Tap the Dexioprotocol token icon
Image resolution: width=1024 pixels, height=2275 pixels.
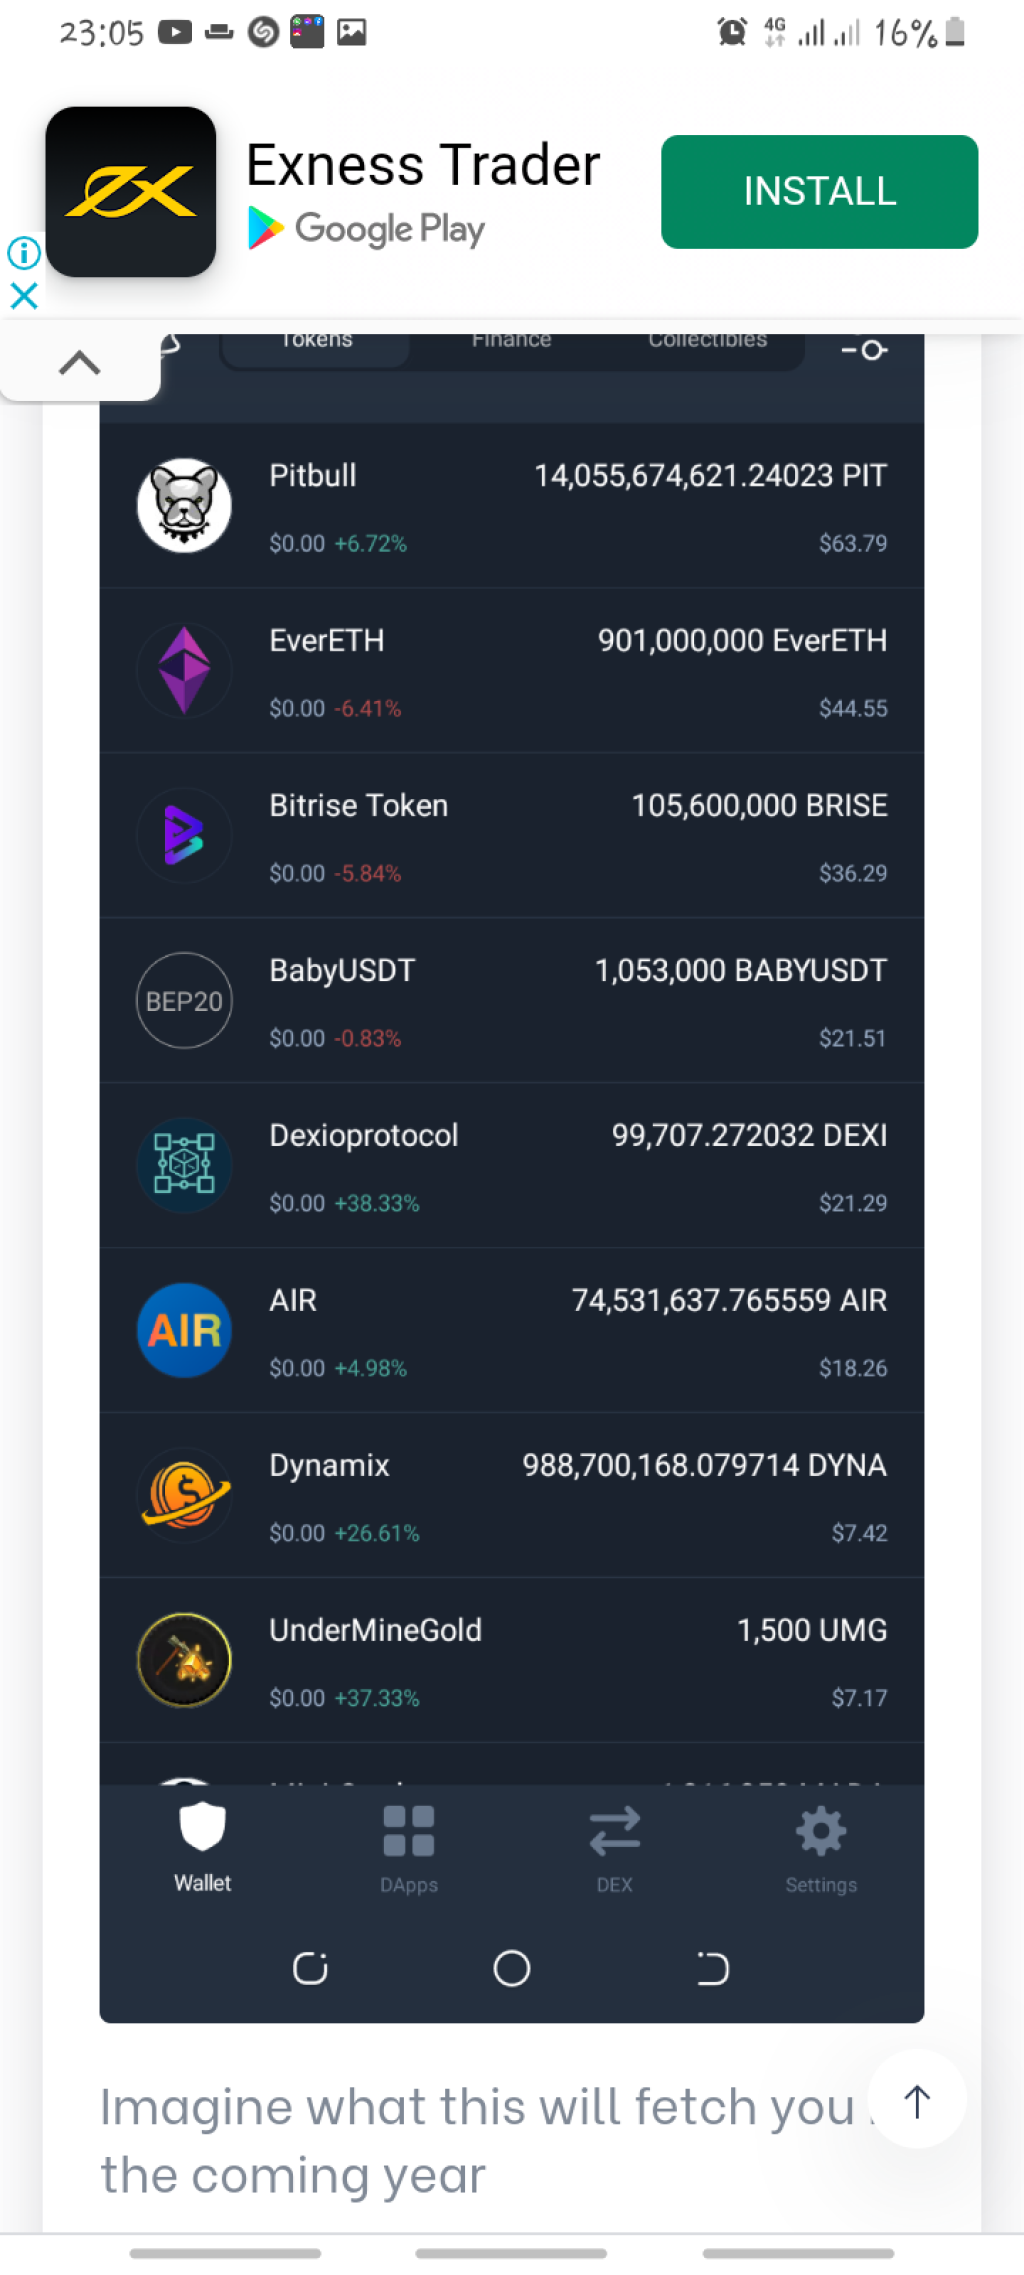(184, 1165)
